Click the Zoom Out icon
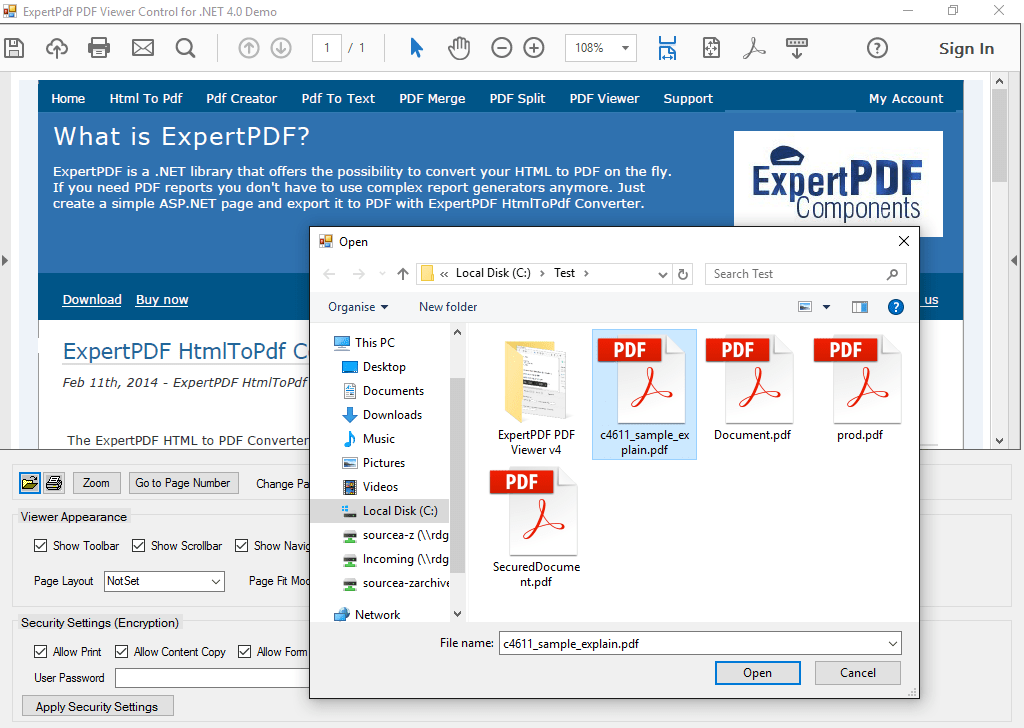The width and height of the screenshot is (1024, 728). click(x=501, y=47)
